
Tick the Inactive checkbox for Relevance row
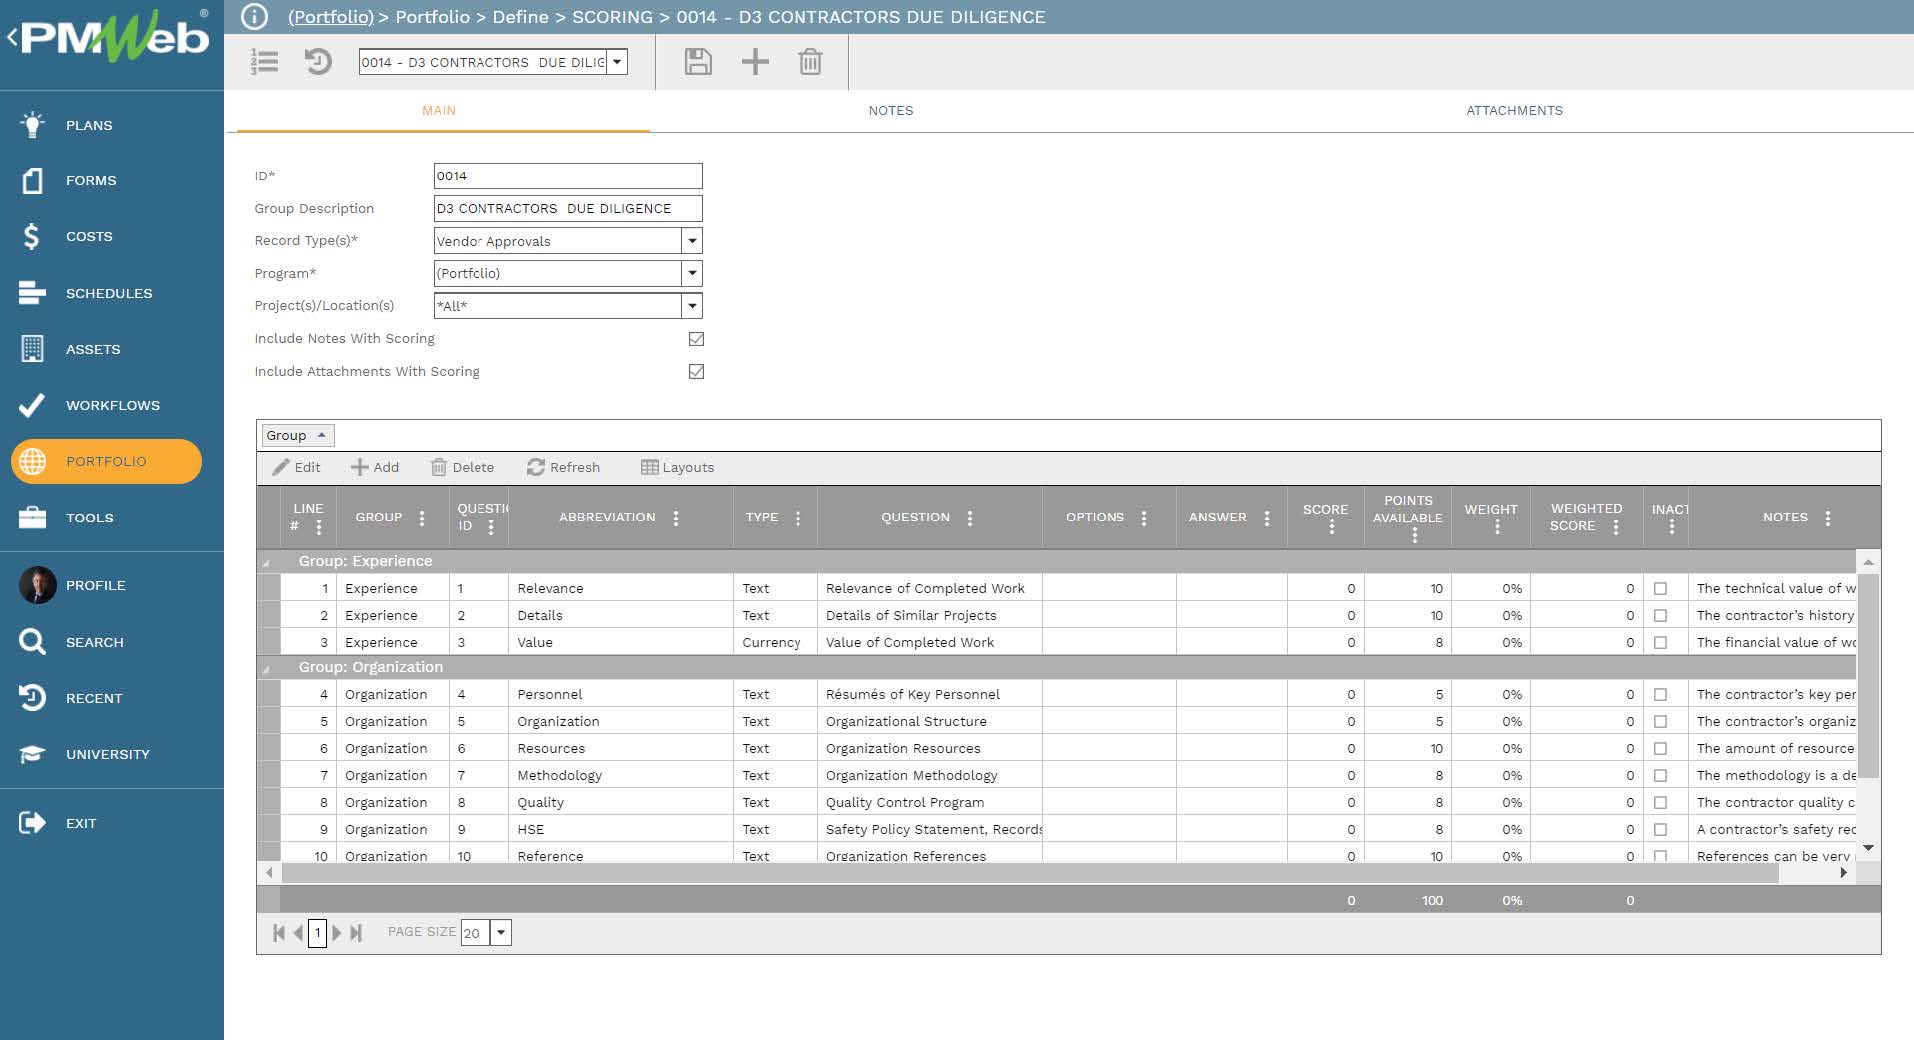pyautogui.click(x=1660, y=589)
